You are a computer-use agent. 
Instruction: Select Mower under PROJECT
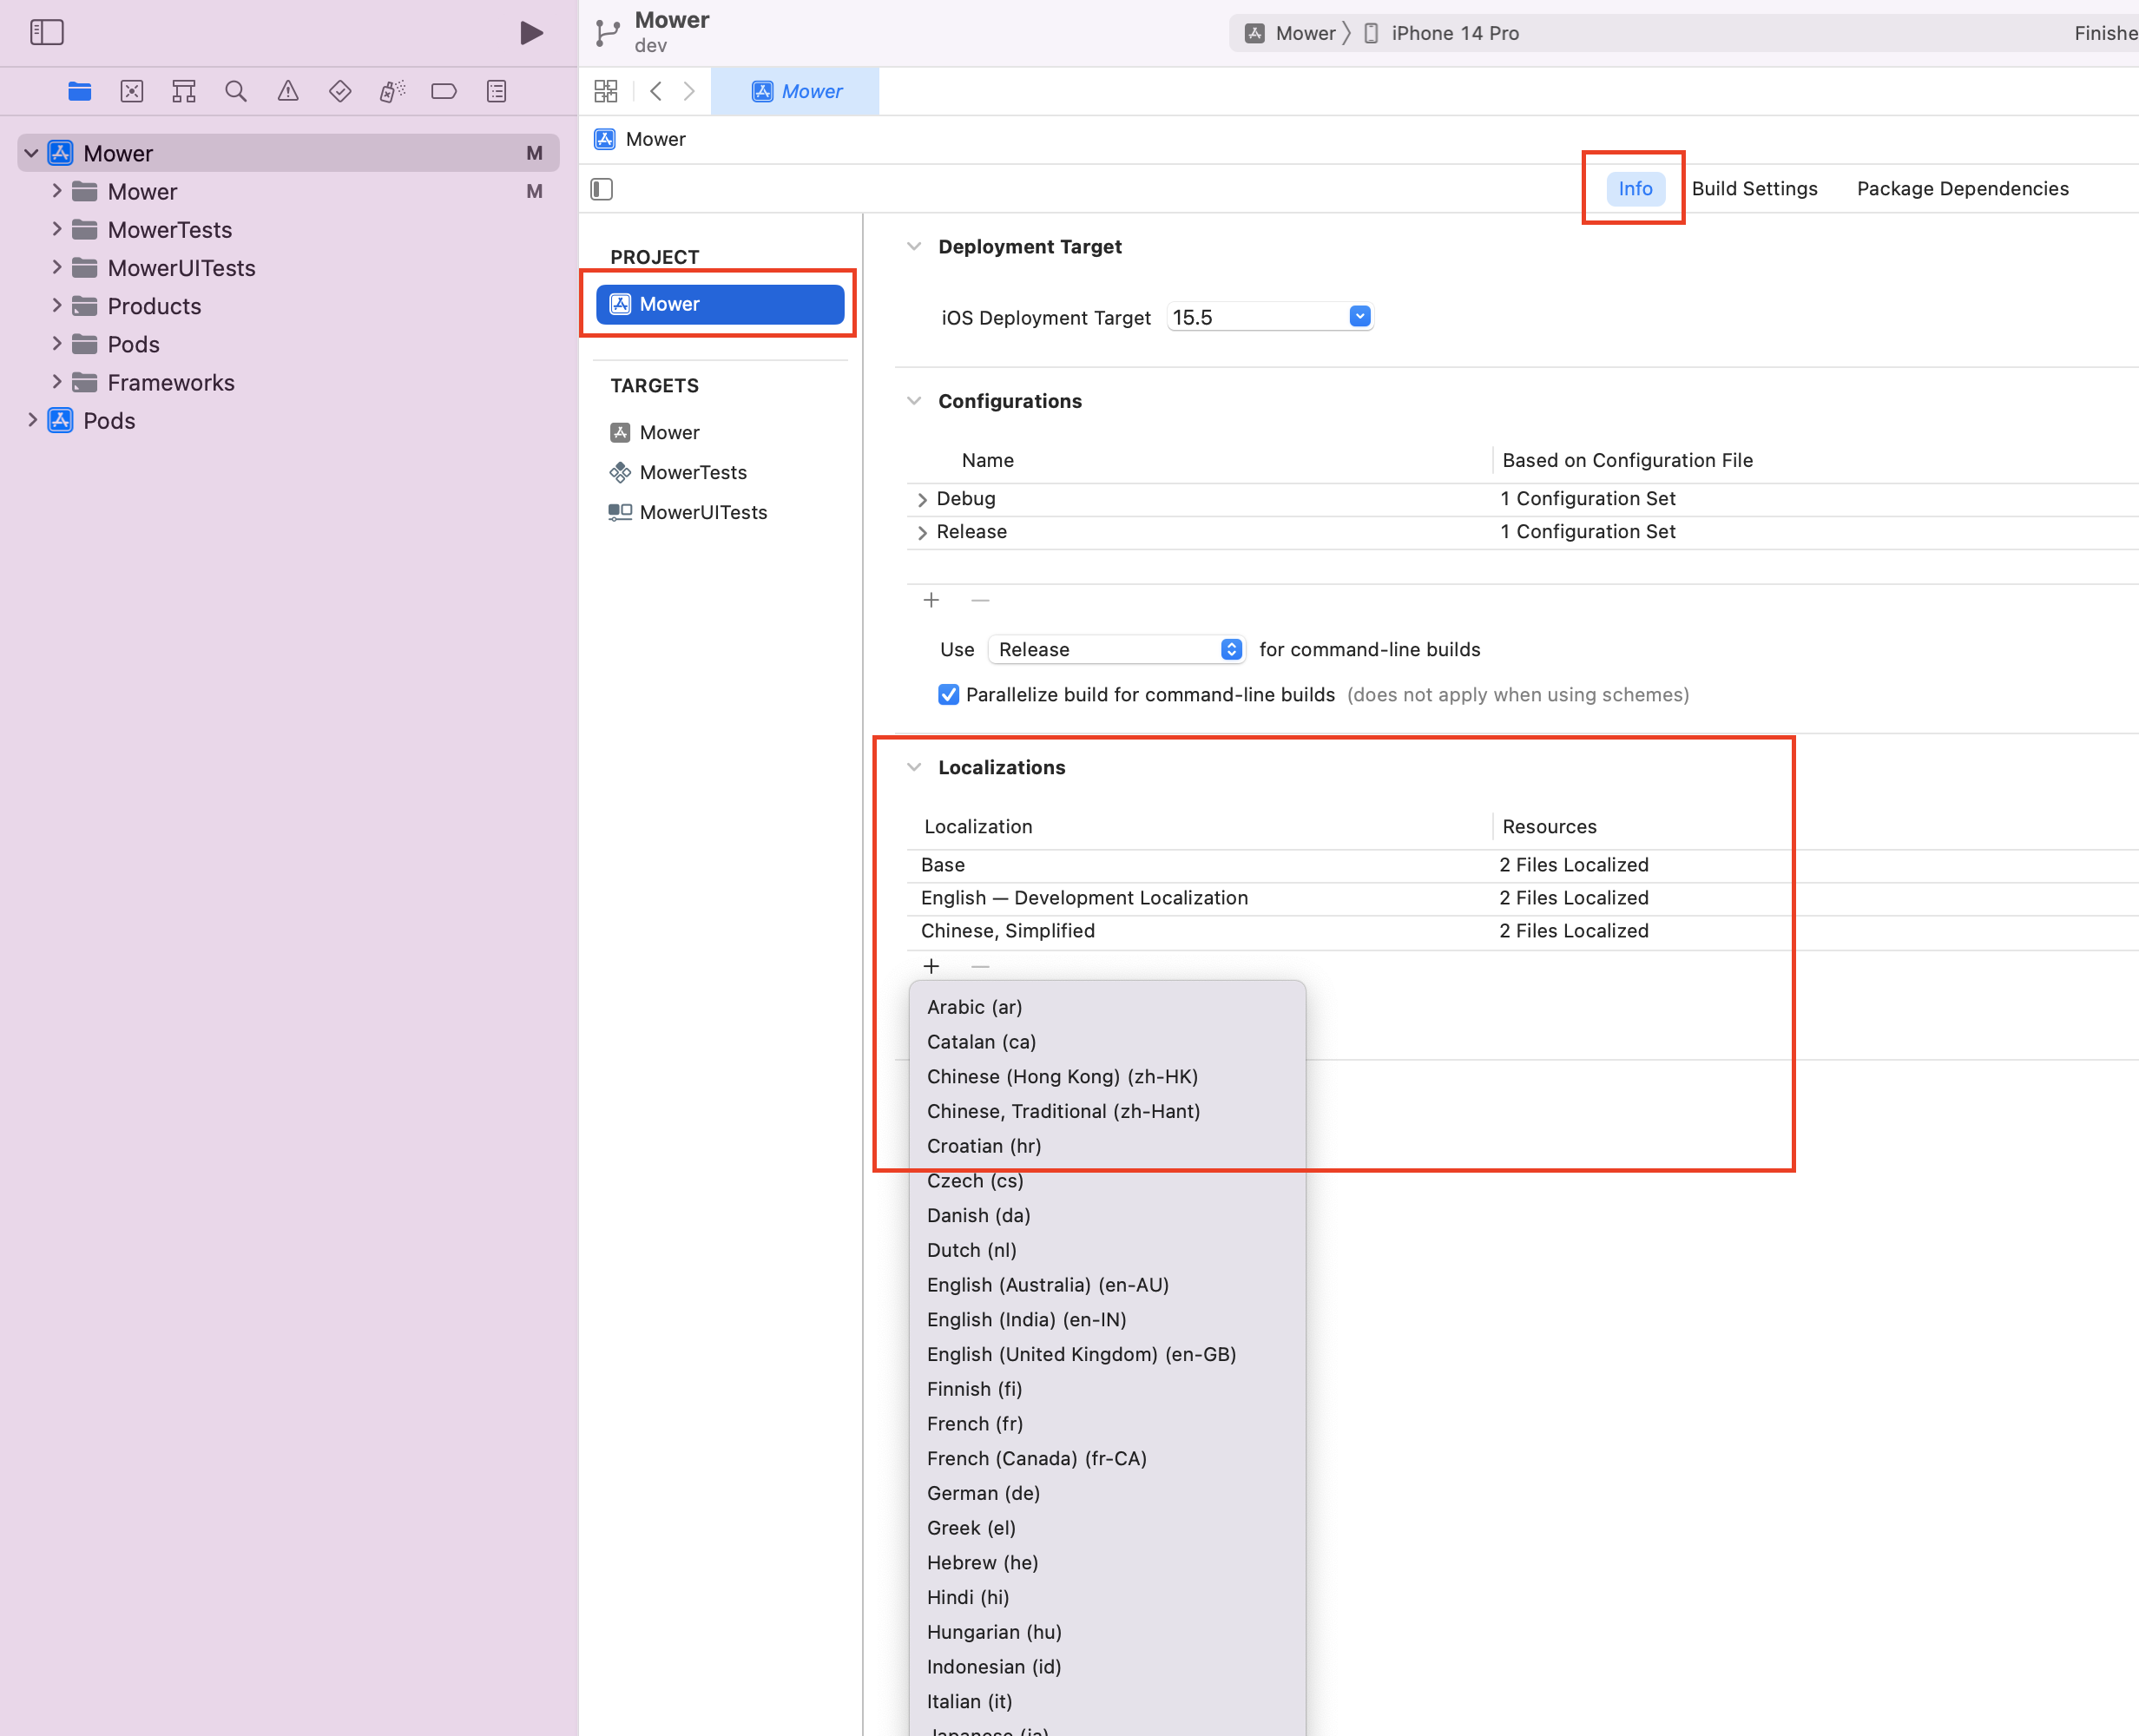tap(720, 304)
